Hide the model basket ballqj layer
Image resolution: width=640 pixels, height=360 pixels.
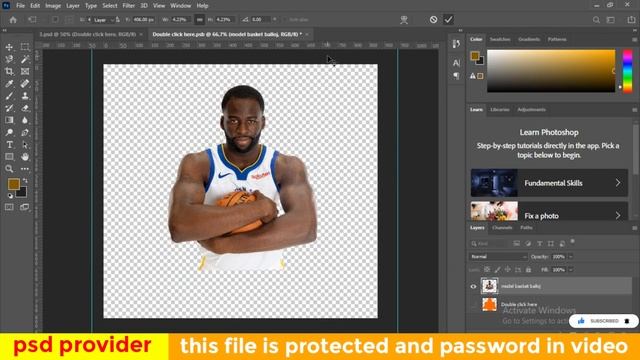click(473, 286)
